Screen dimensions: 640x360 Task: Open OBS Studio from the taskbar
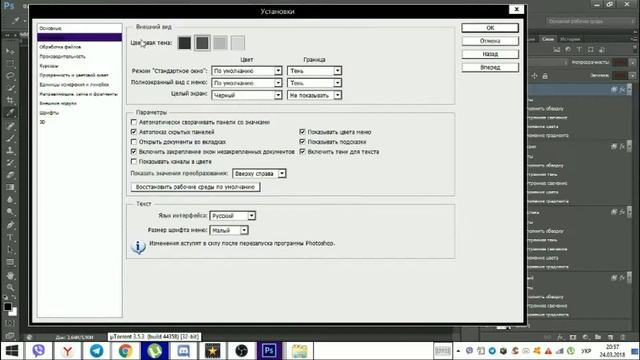241,351
